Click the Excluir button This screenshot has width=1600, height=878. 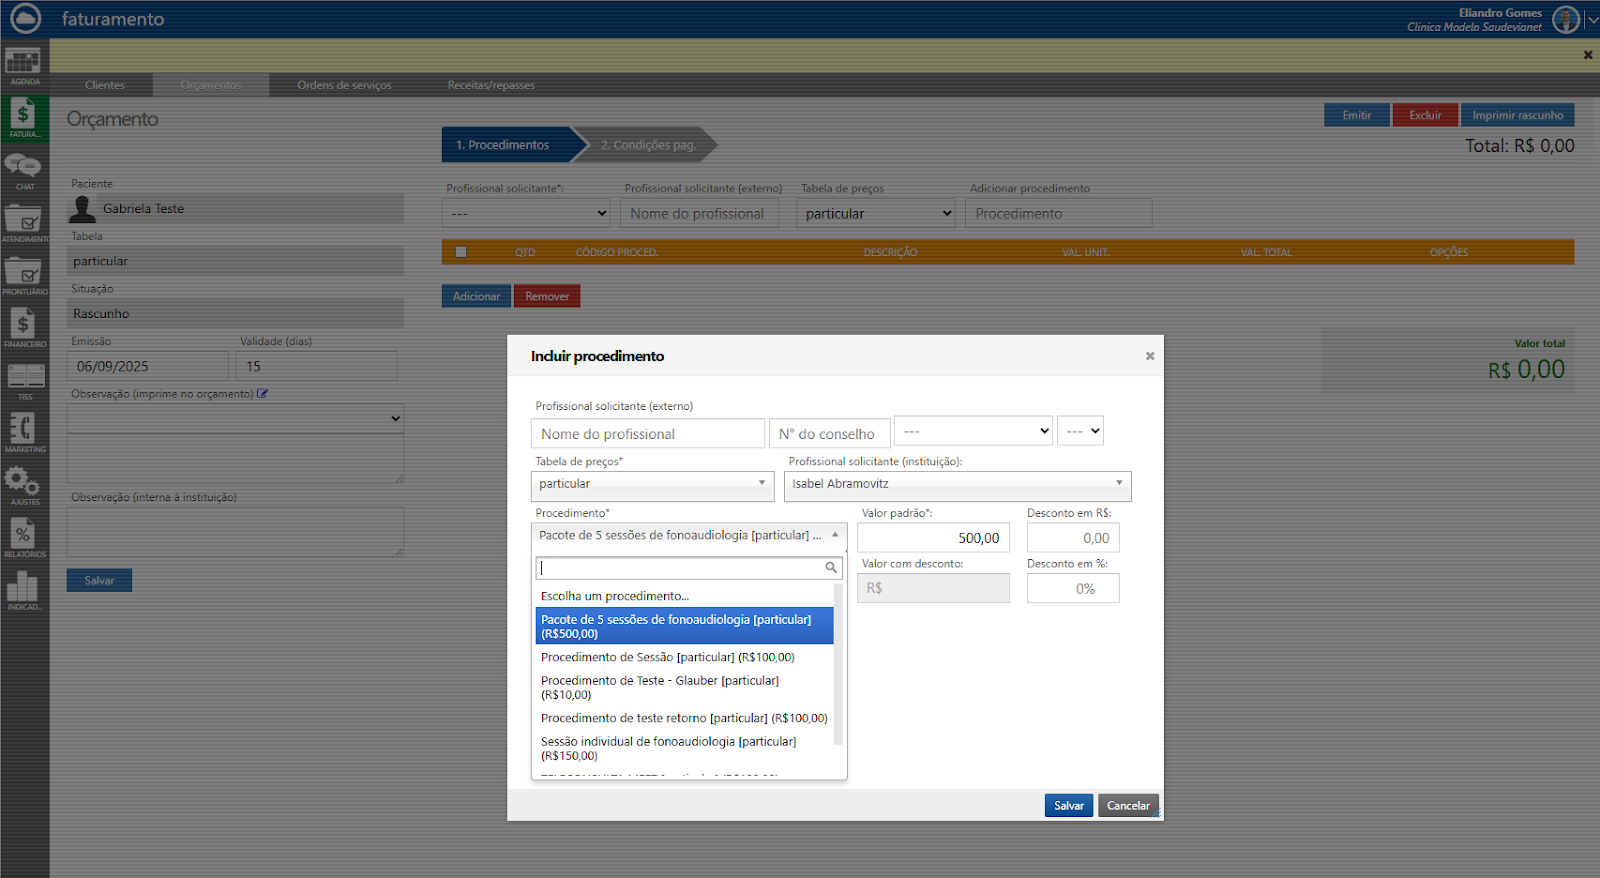(x=1425, y=115)
